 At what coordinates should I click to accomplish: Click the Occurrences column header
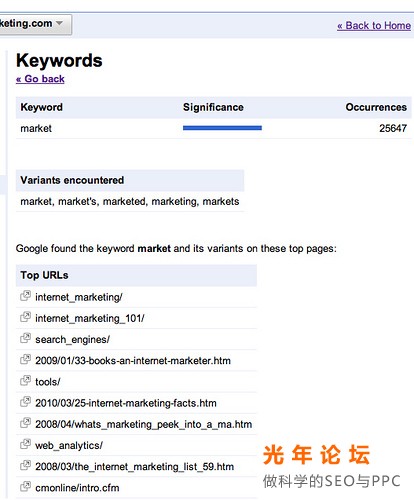coord(376,107)
